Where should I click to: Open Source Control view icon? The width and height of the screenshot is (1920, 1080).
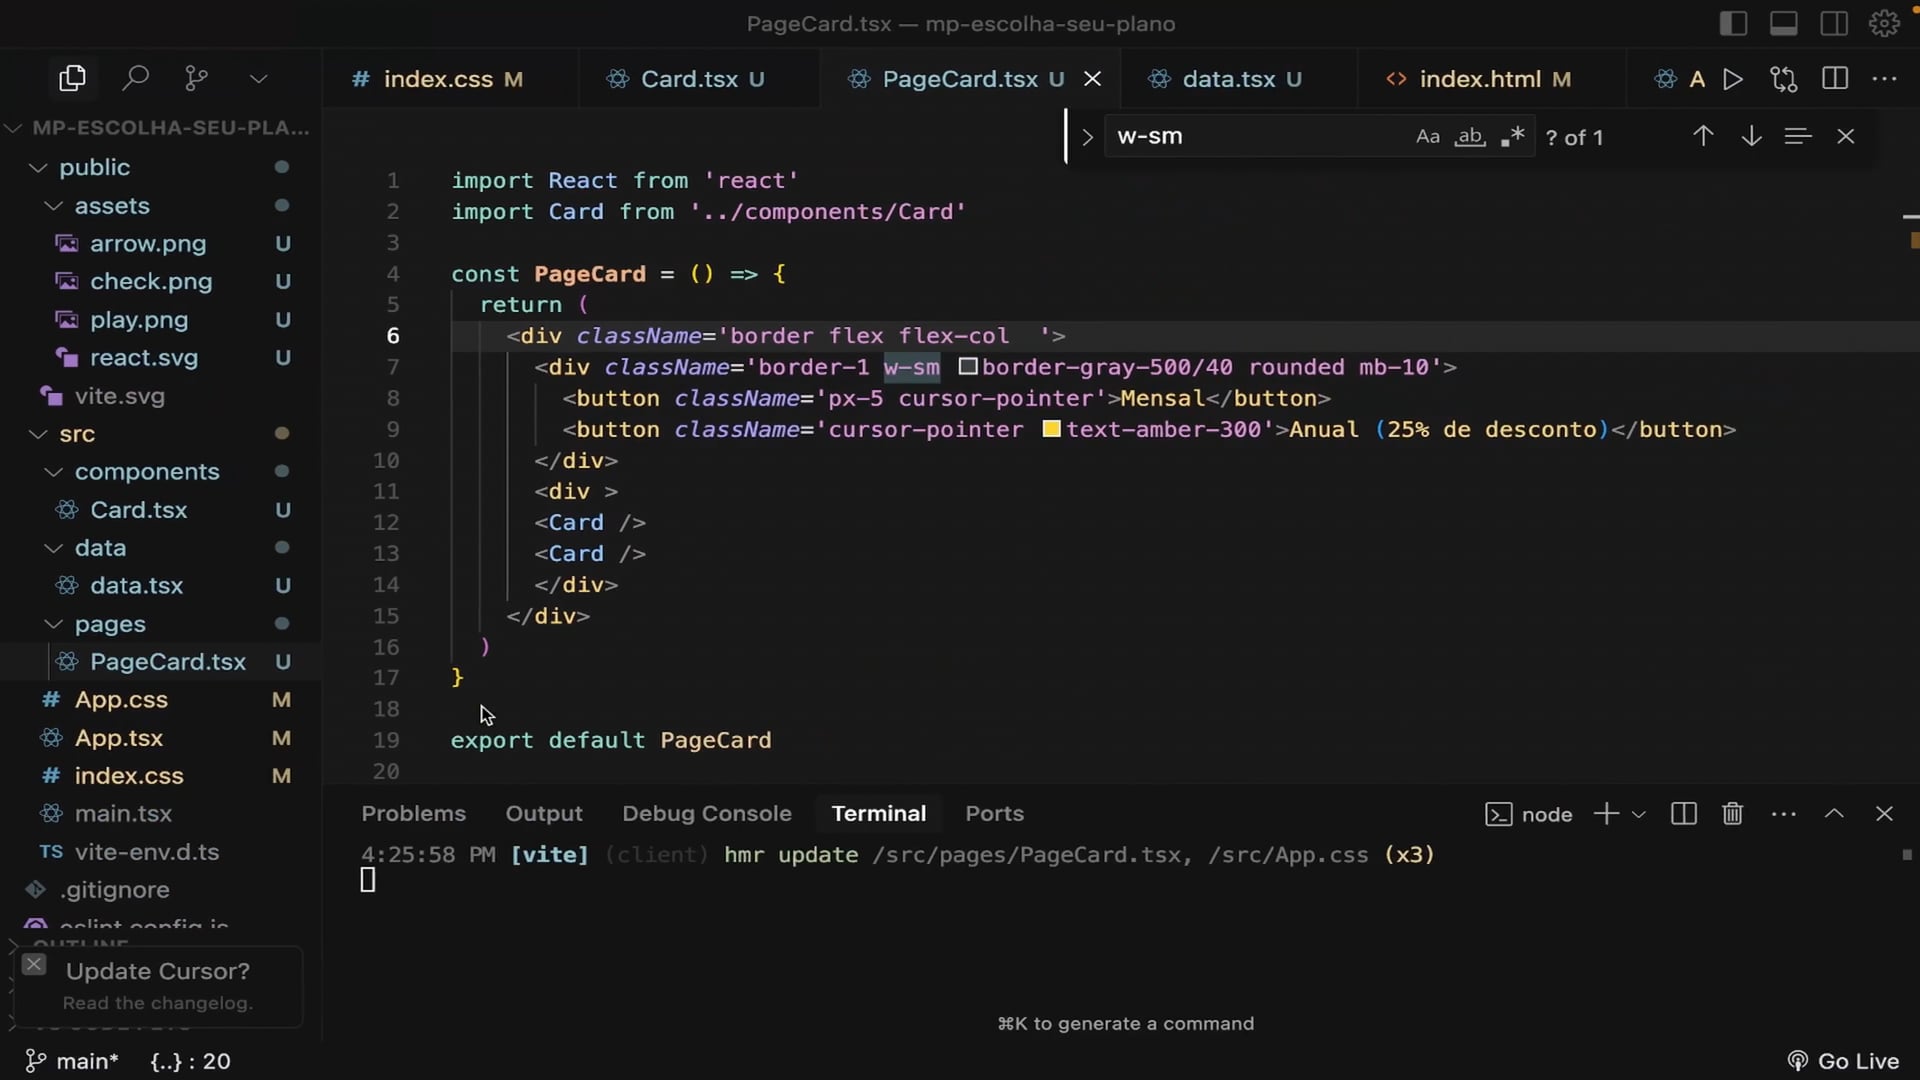(x=197, y=78)
